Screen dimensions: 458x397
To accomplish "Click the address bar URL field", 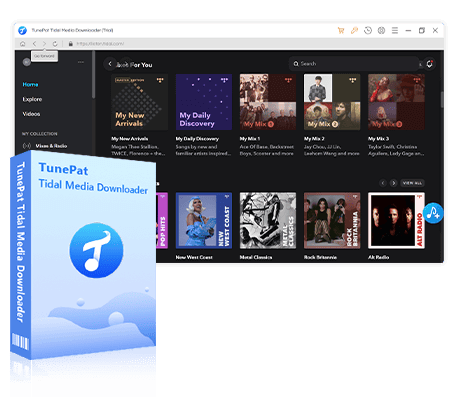I will coord(100,44).
